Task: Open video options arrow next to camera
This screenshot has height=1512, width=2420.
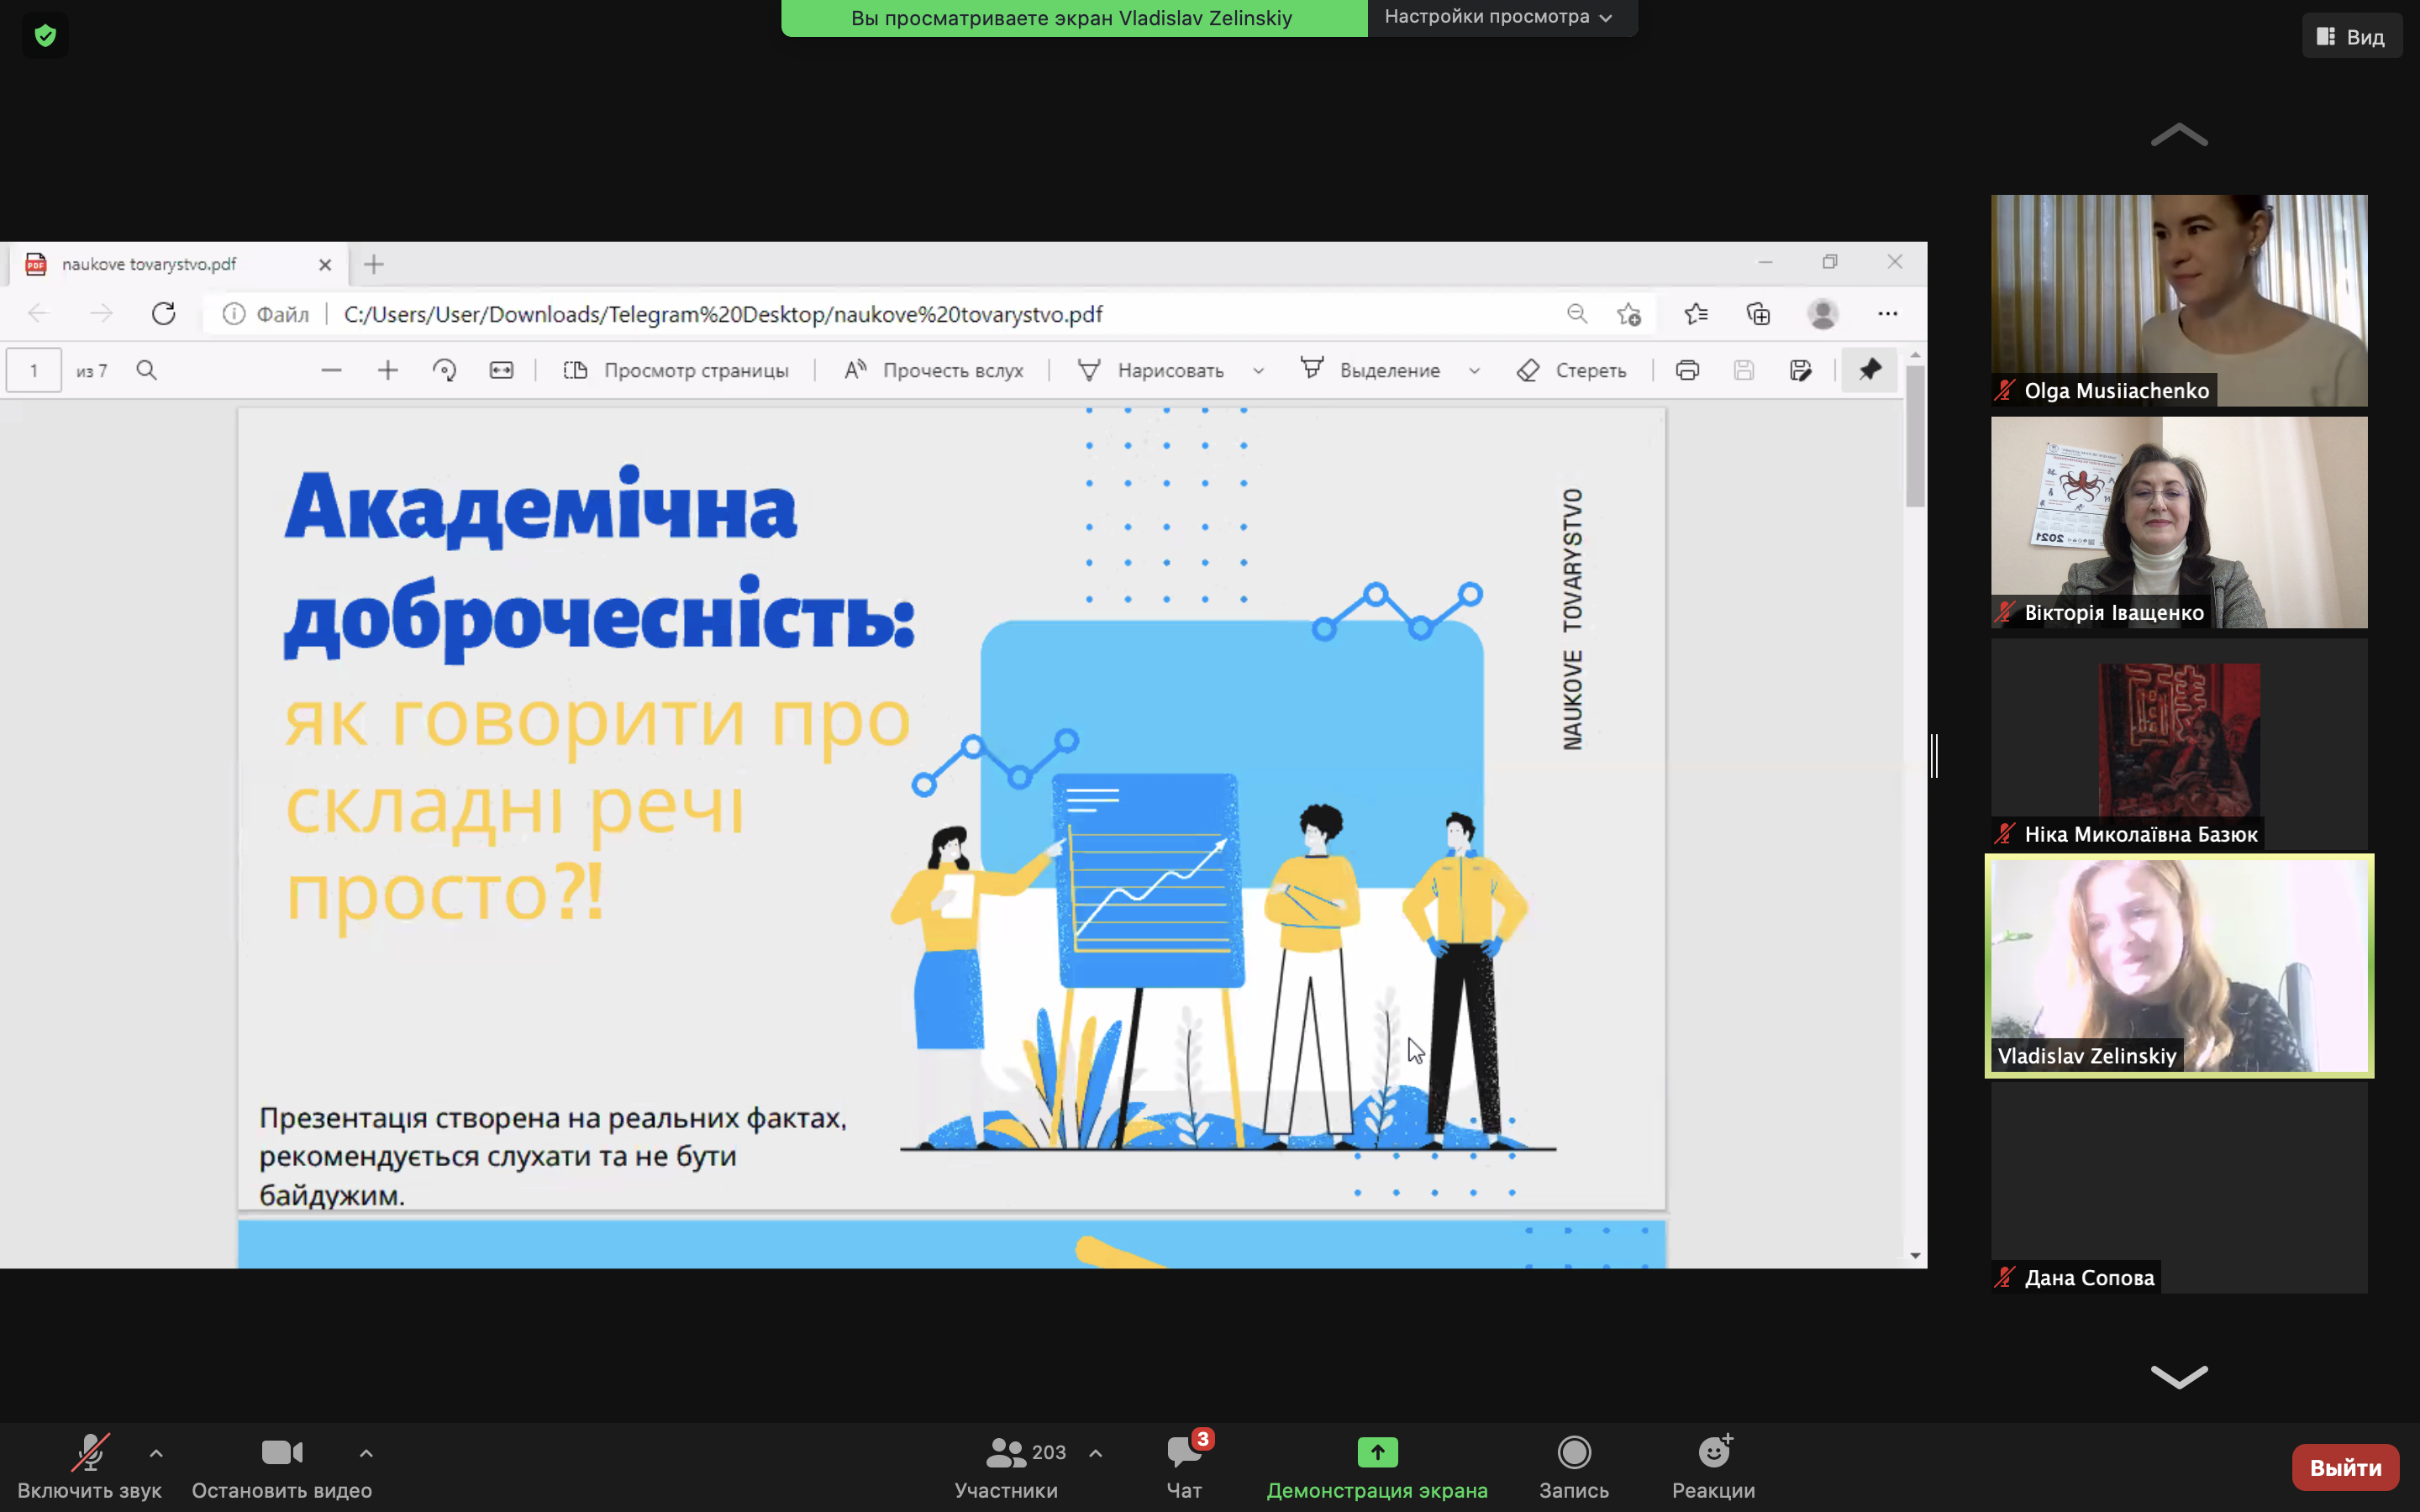Action: (x=366, y=1453)
